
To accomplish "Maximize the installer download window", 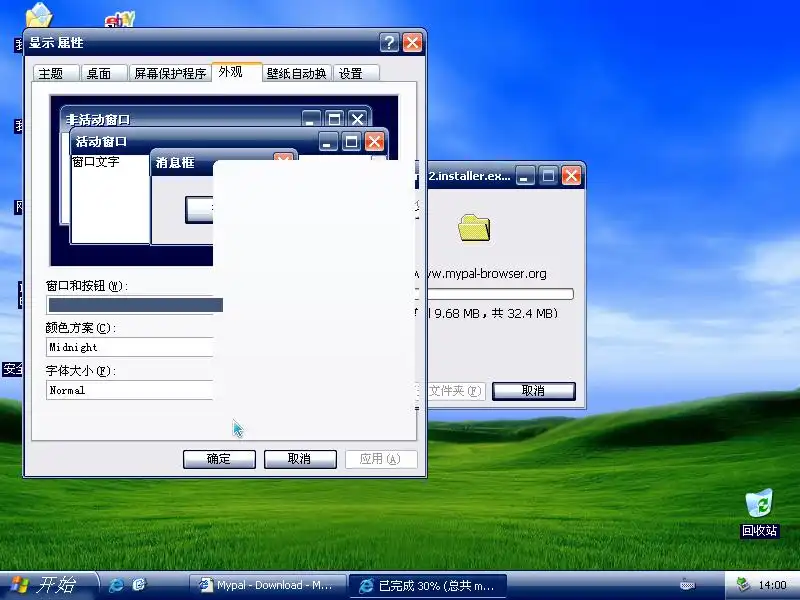I will tap(548, 176).
